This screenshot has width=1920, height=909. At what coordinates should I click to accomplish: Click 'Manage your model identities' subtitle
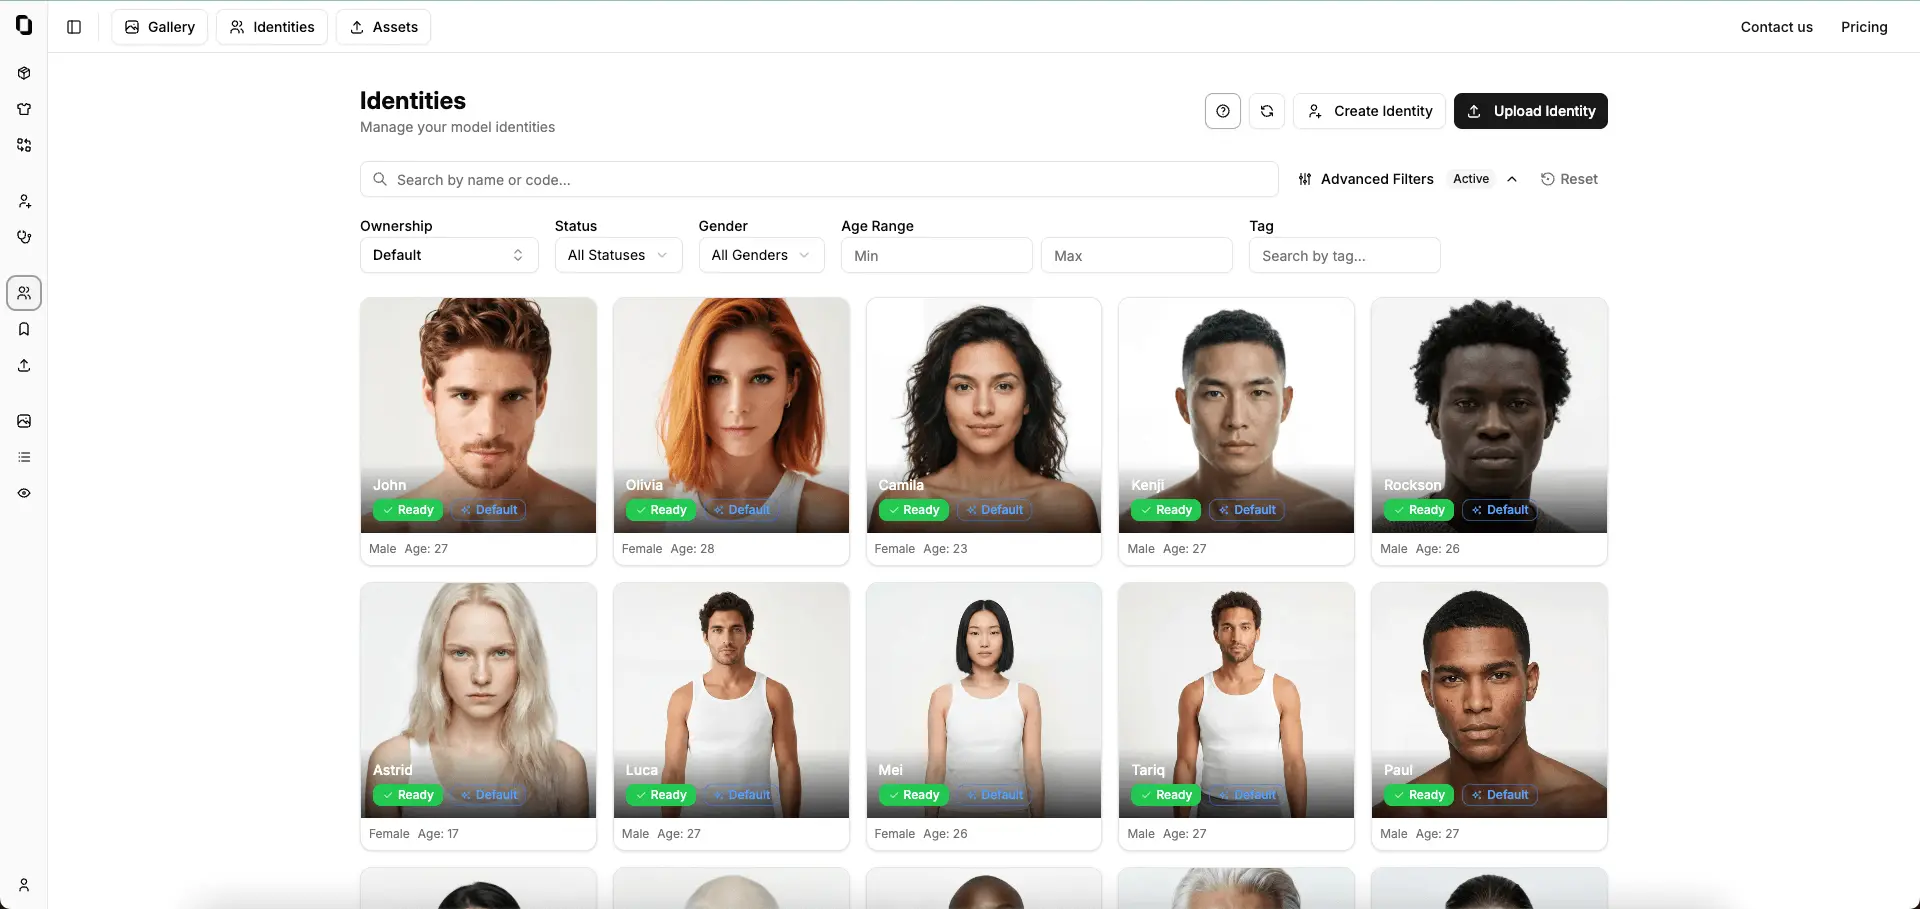(x=457, y=127)
